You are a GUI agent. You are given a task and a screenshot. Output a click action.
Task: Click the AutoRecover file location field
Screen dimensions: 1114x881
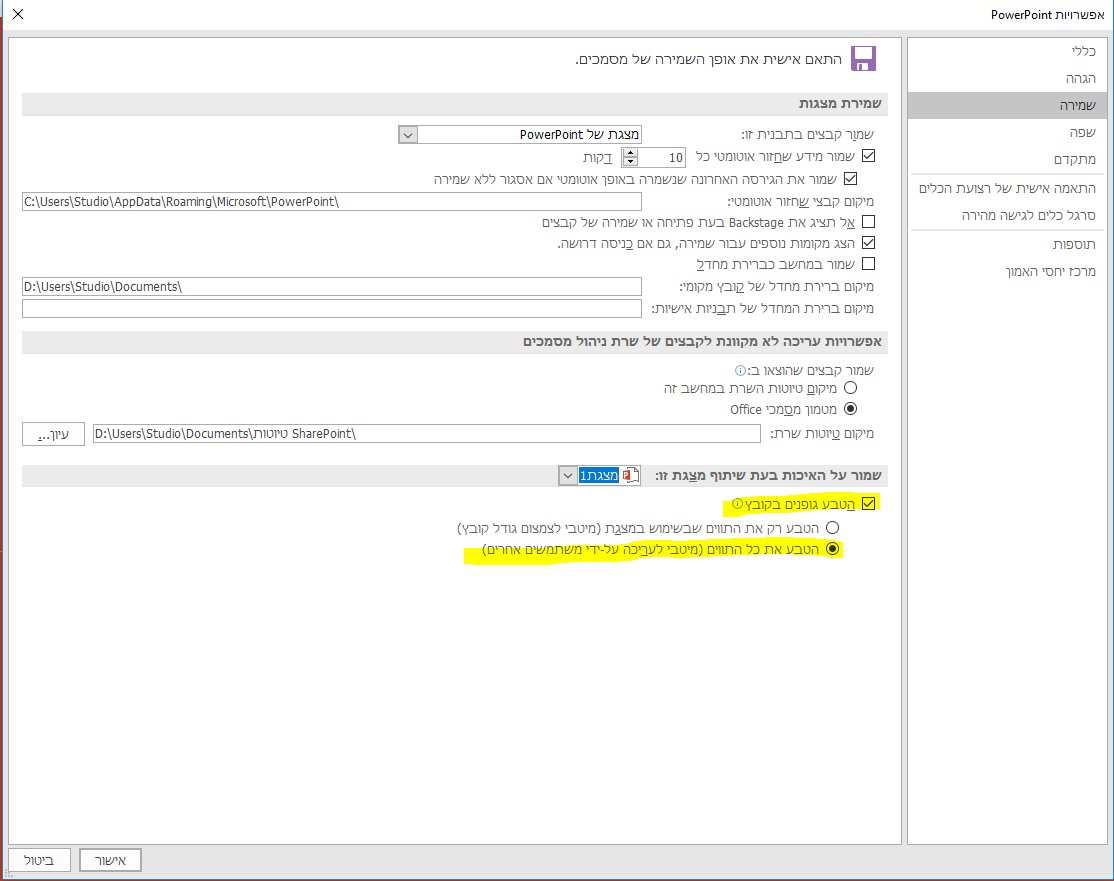click(332, 202)
